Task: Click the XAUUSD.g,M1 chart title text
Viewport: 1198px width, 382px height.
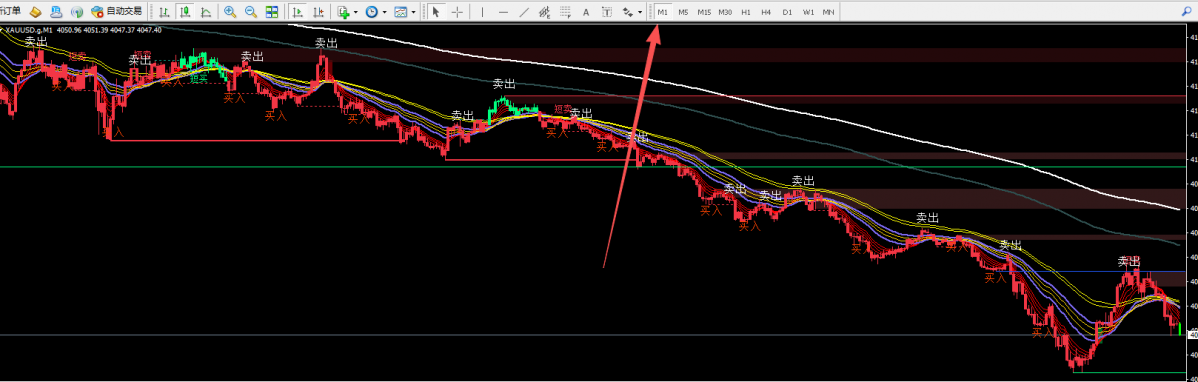Action: click(x=28, y=30)
